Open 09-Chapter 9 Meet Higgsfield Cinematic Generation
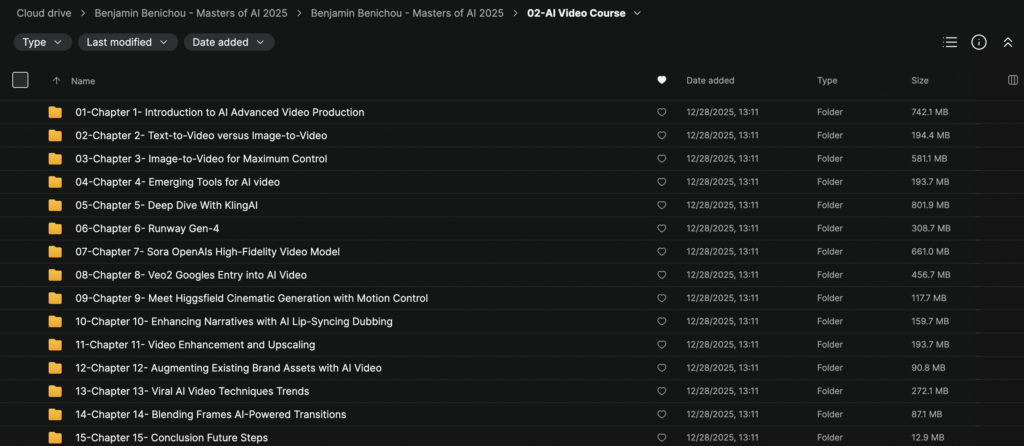 click(251, 298)
